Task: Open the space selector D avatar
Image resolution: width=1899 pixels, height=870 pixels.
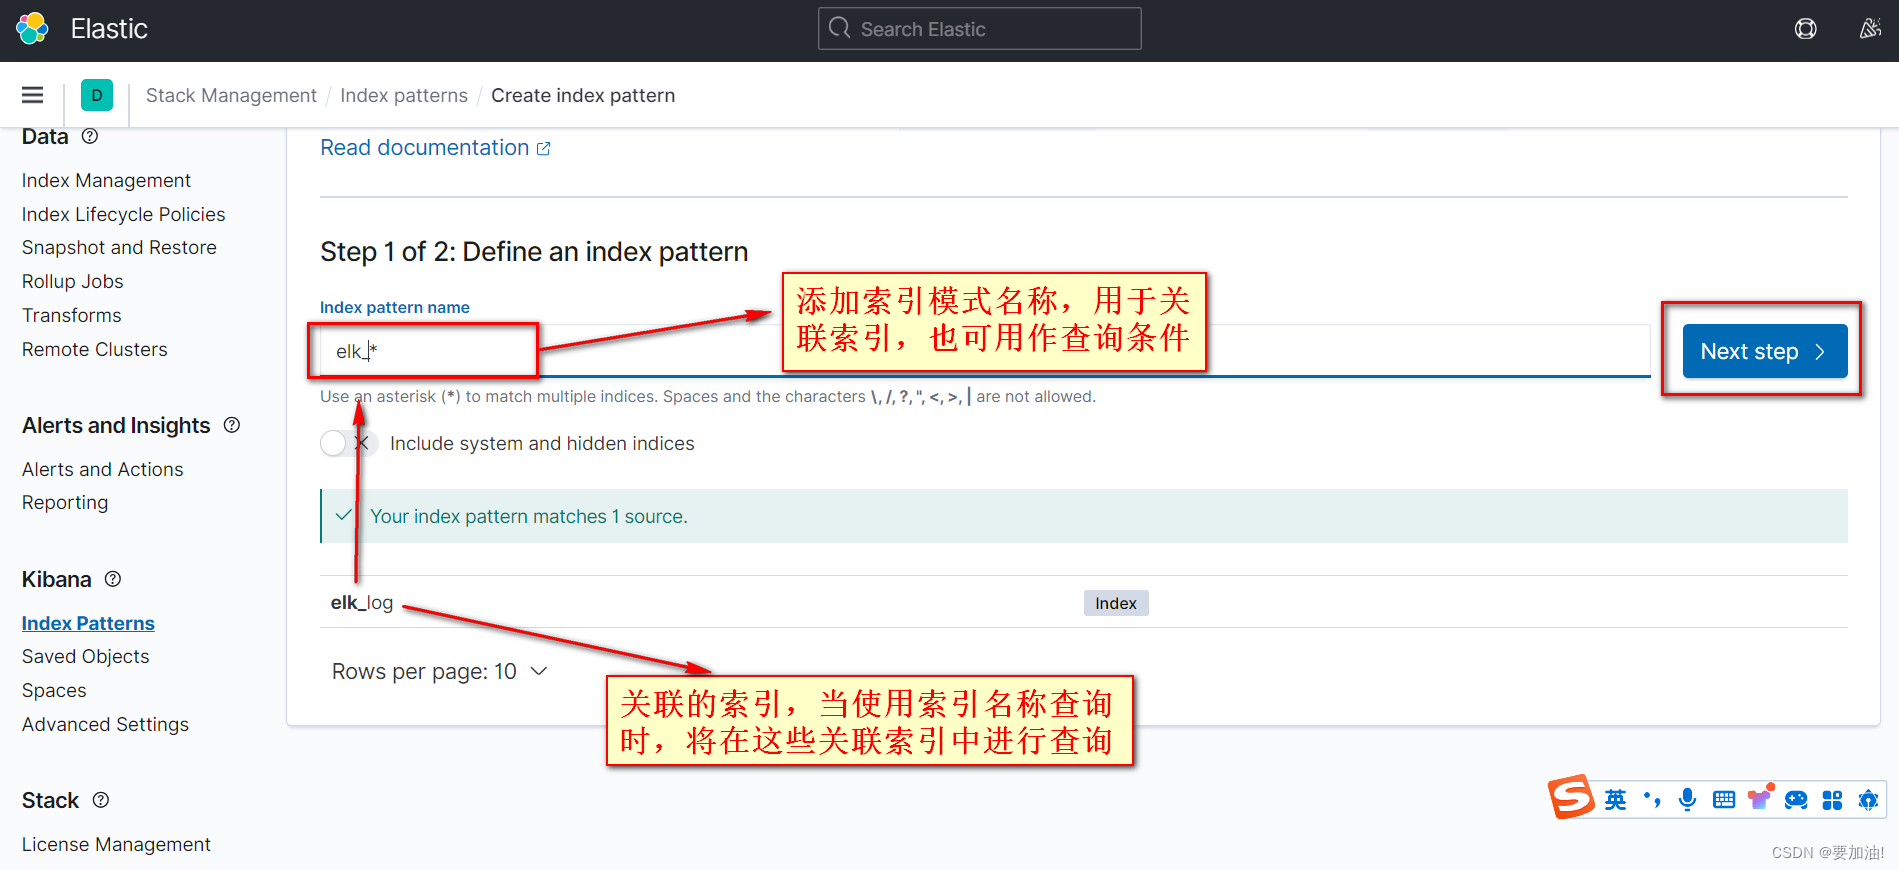Action: (x=97, y=95)
